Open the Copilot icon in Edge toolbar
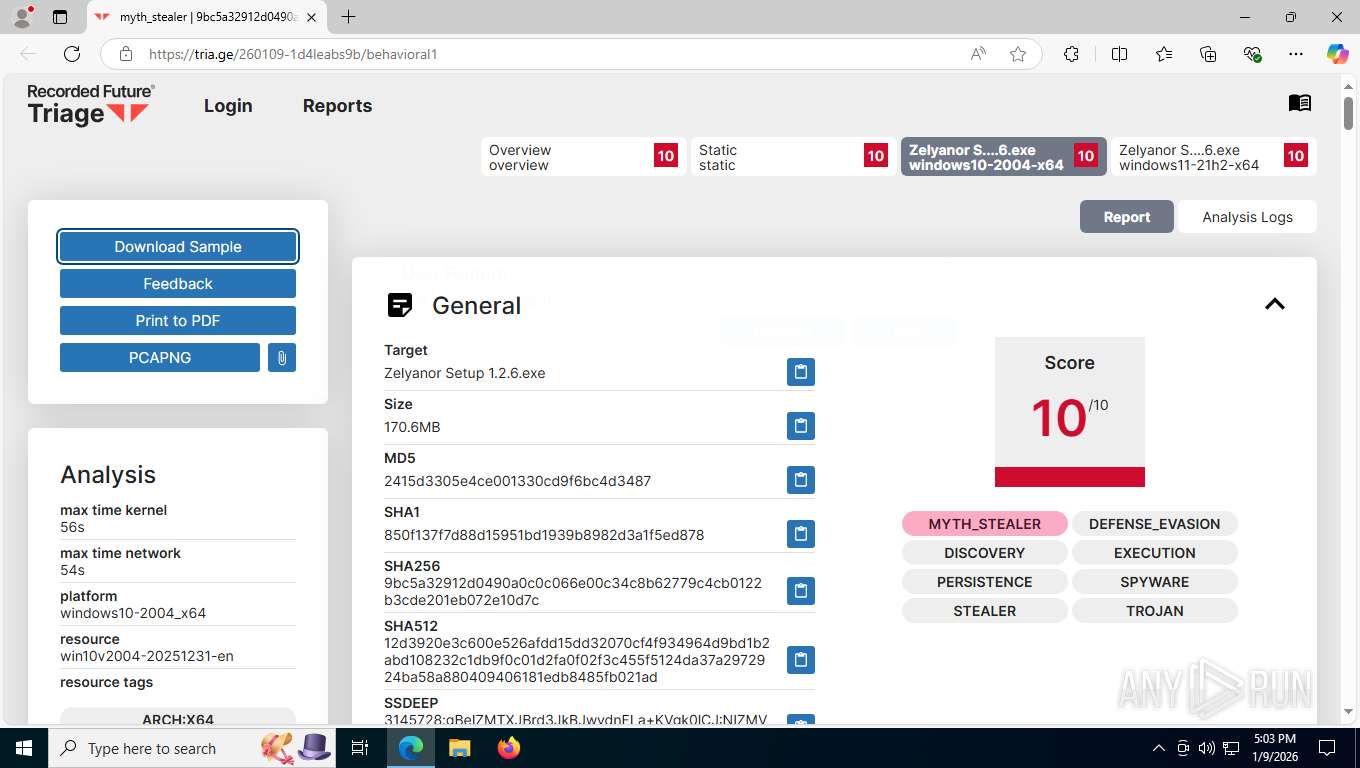 [x=1337, y=54]
